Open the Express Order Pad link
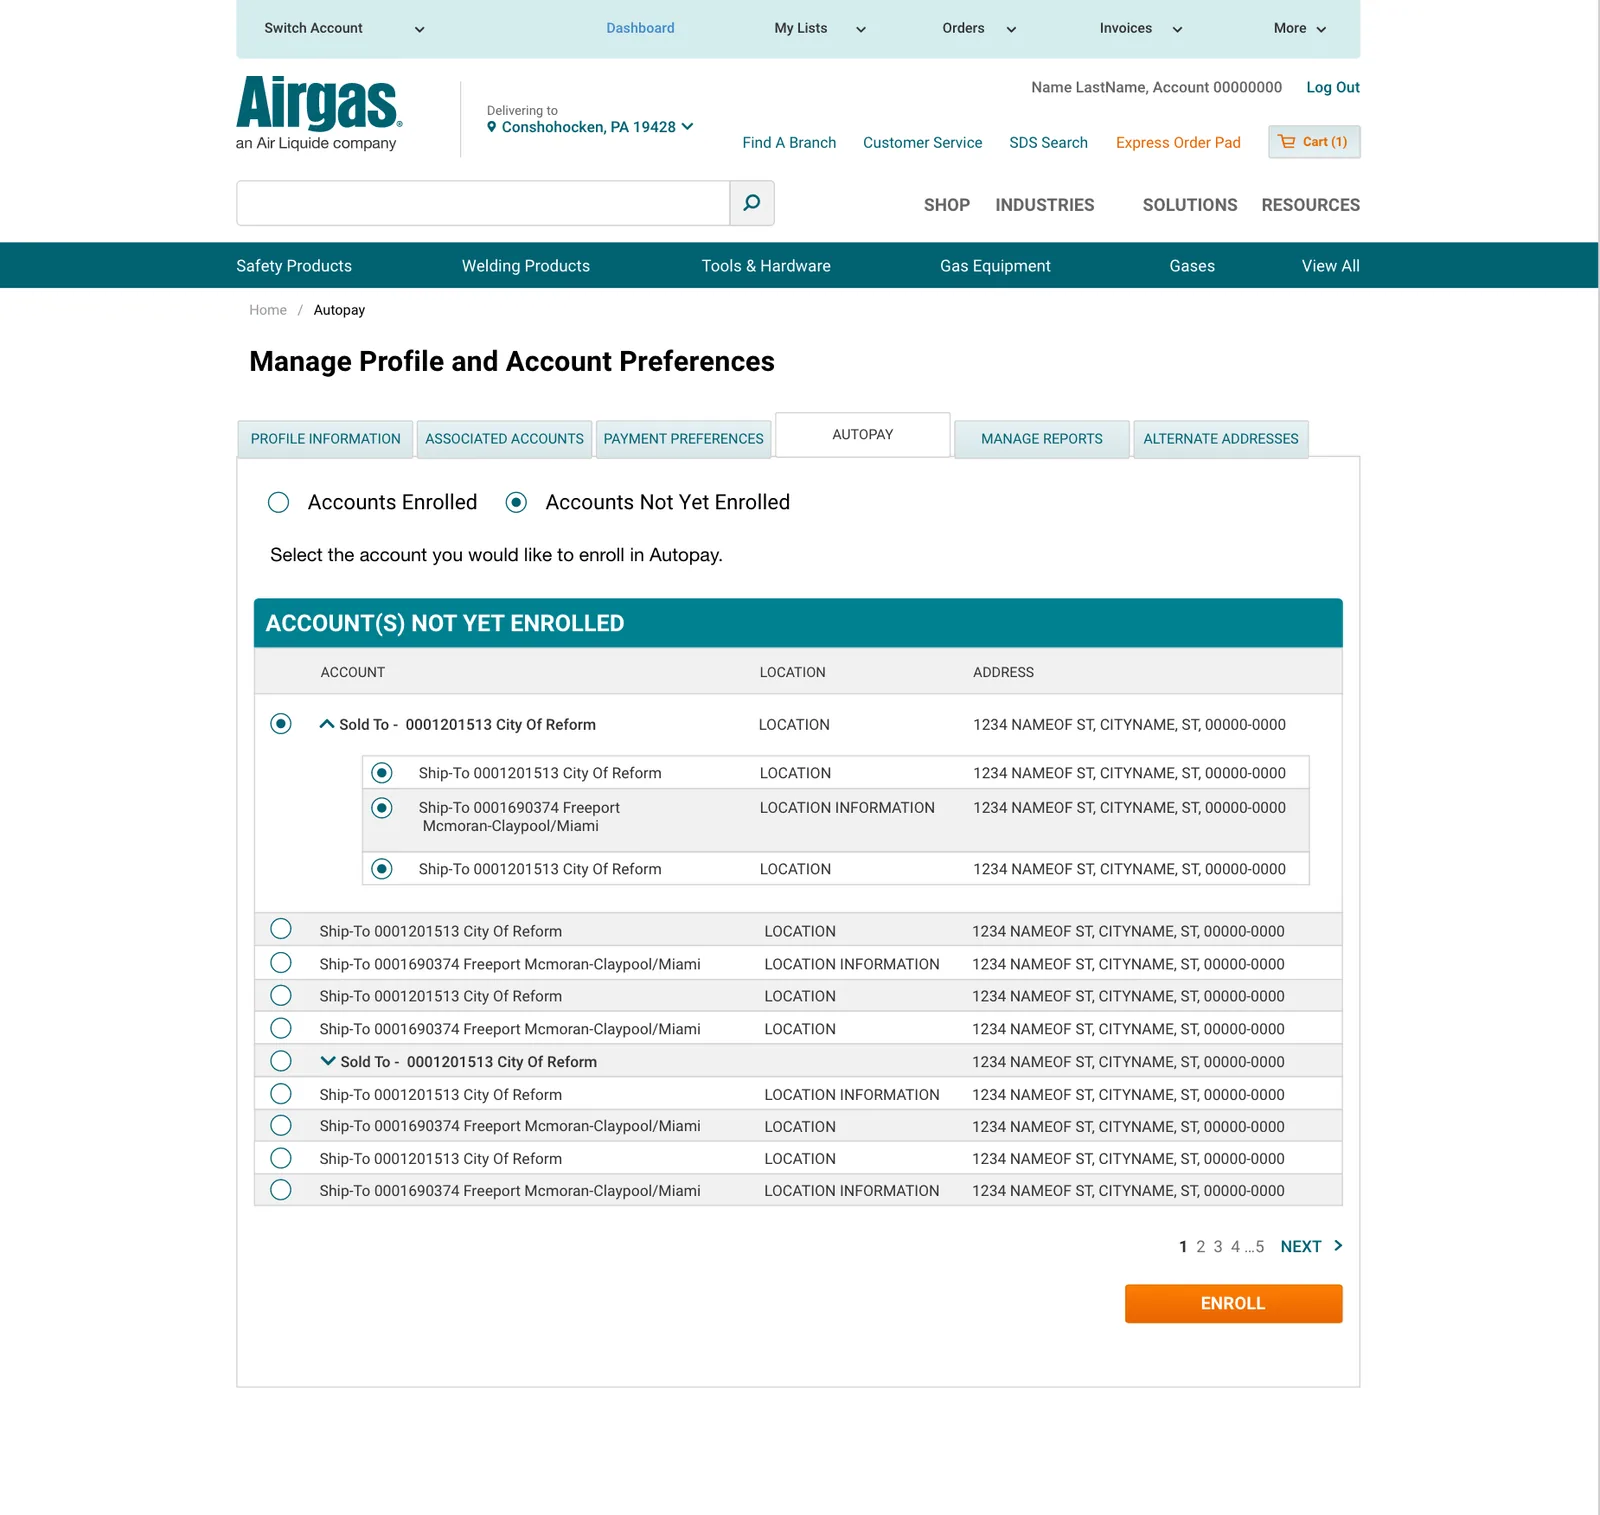This screenshot has width=1600, height=1515. coord(1178,142)
